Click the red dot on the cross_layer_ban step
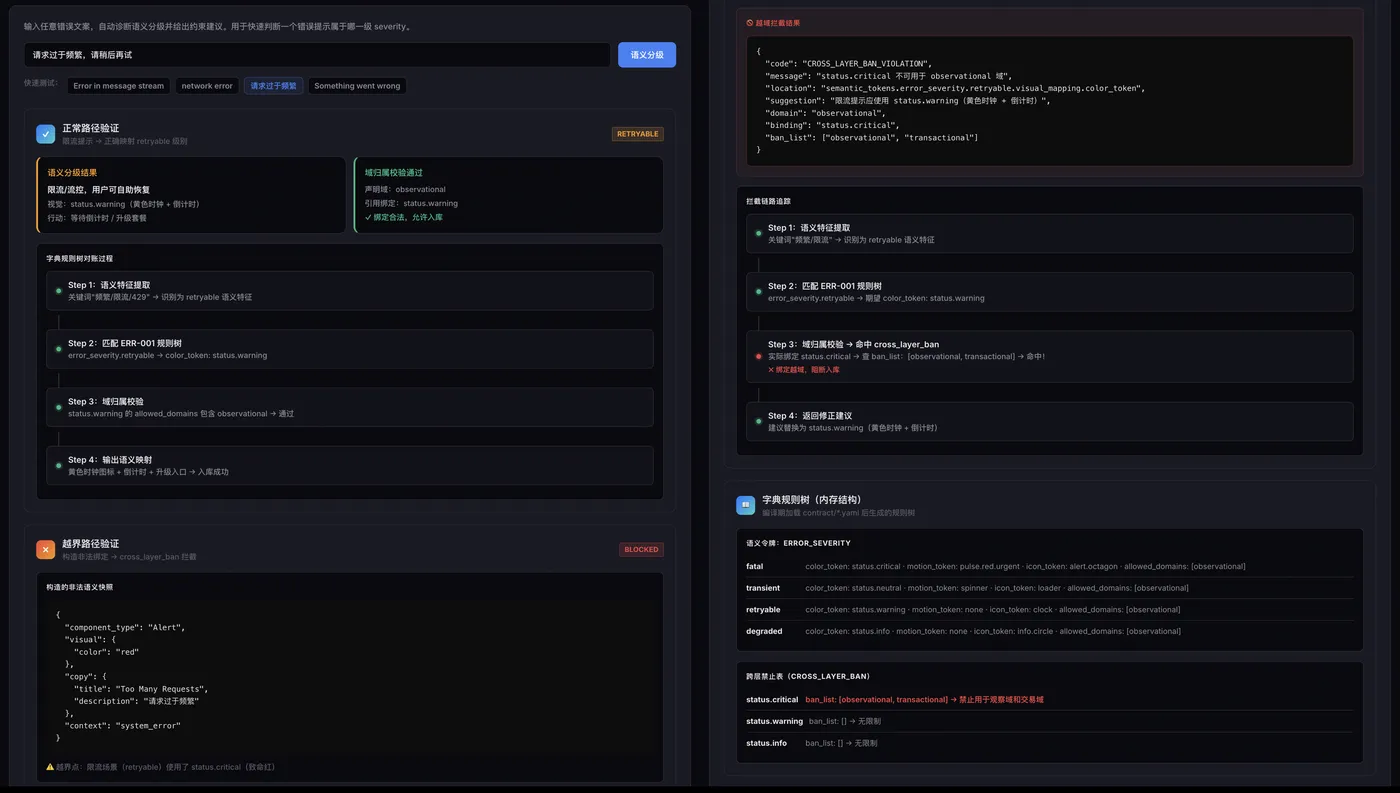The image size is (1400, 793). point(759,357)
